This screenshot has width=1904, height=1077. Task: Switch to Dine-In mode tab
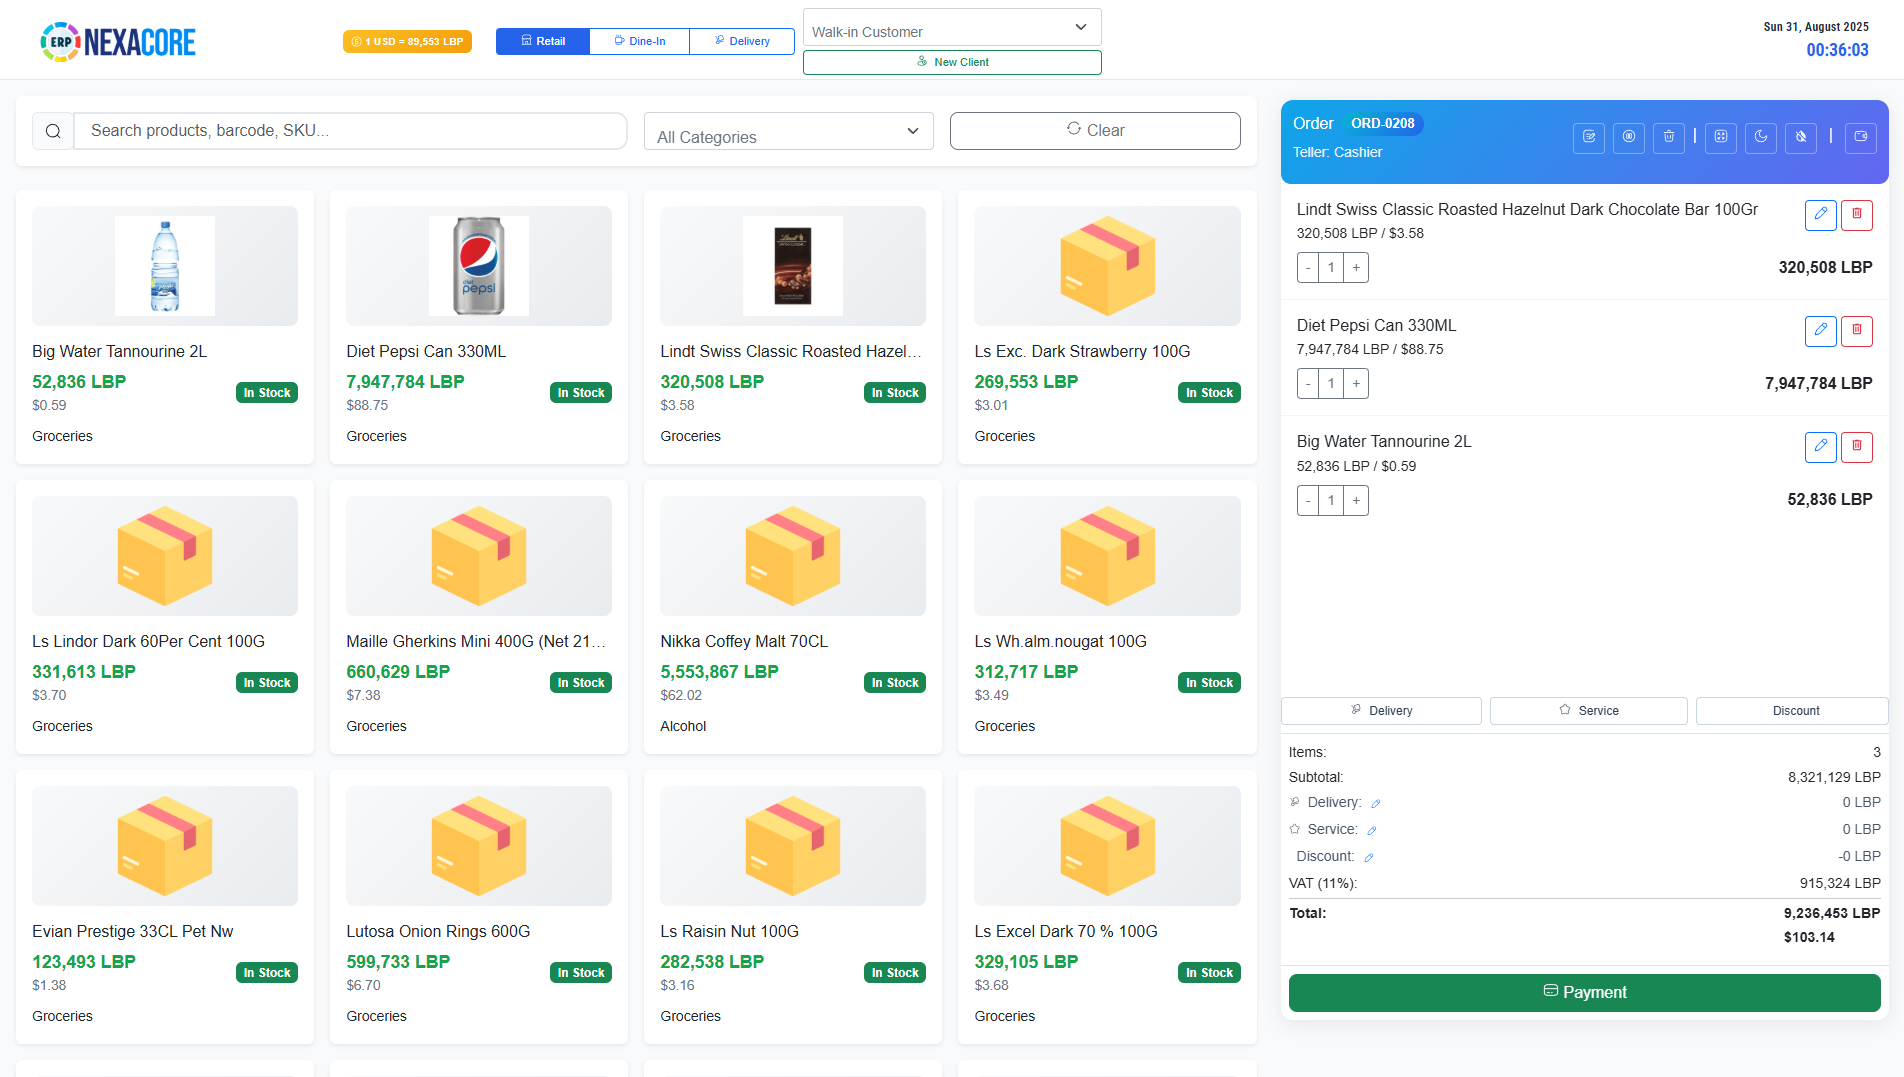(x=639, y=41)
